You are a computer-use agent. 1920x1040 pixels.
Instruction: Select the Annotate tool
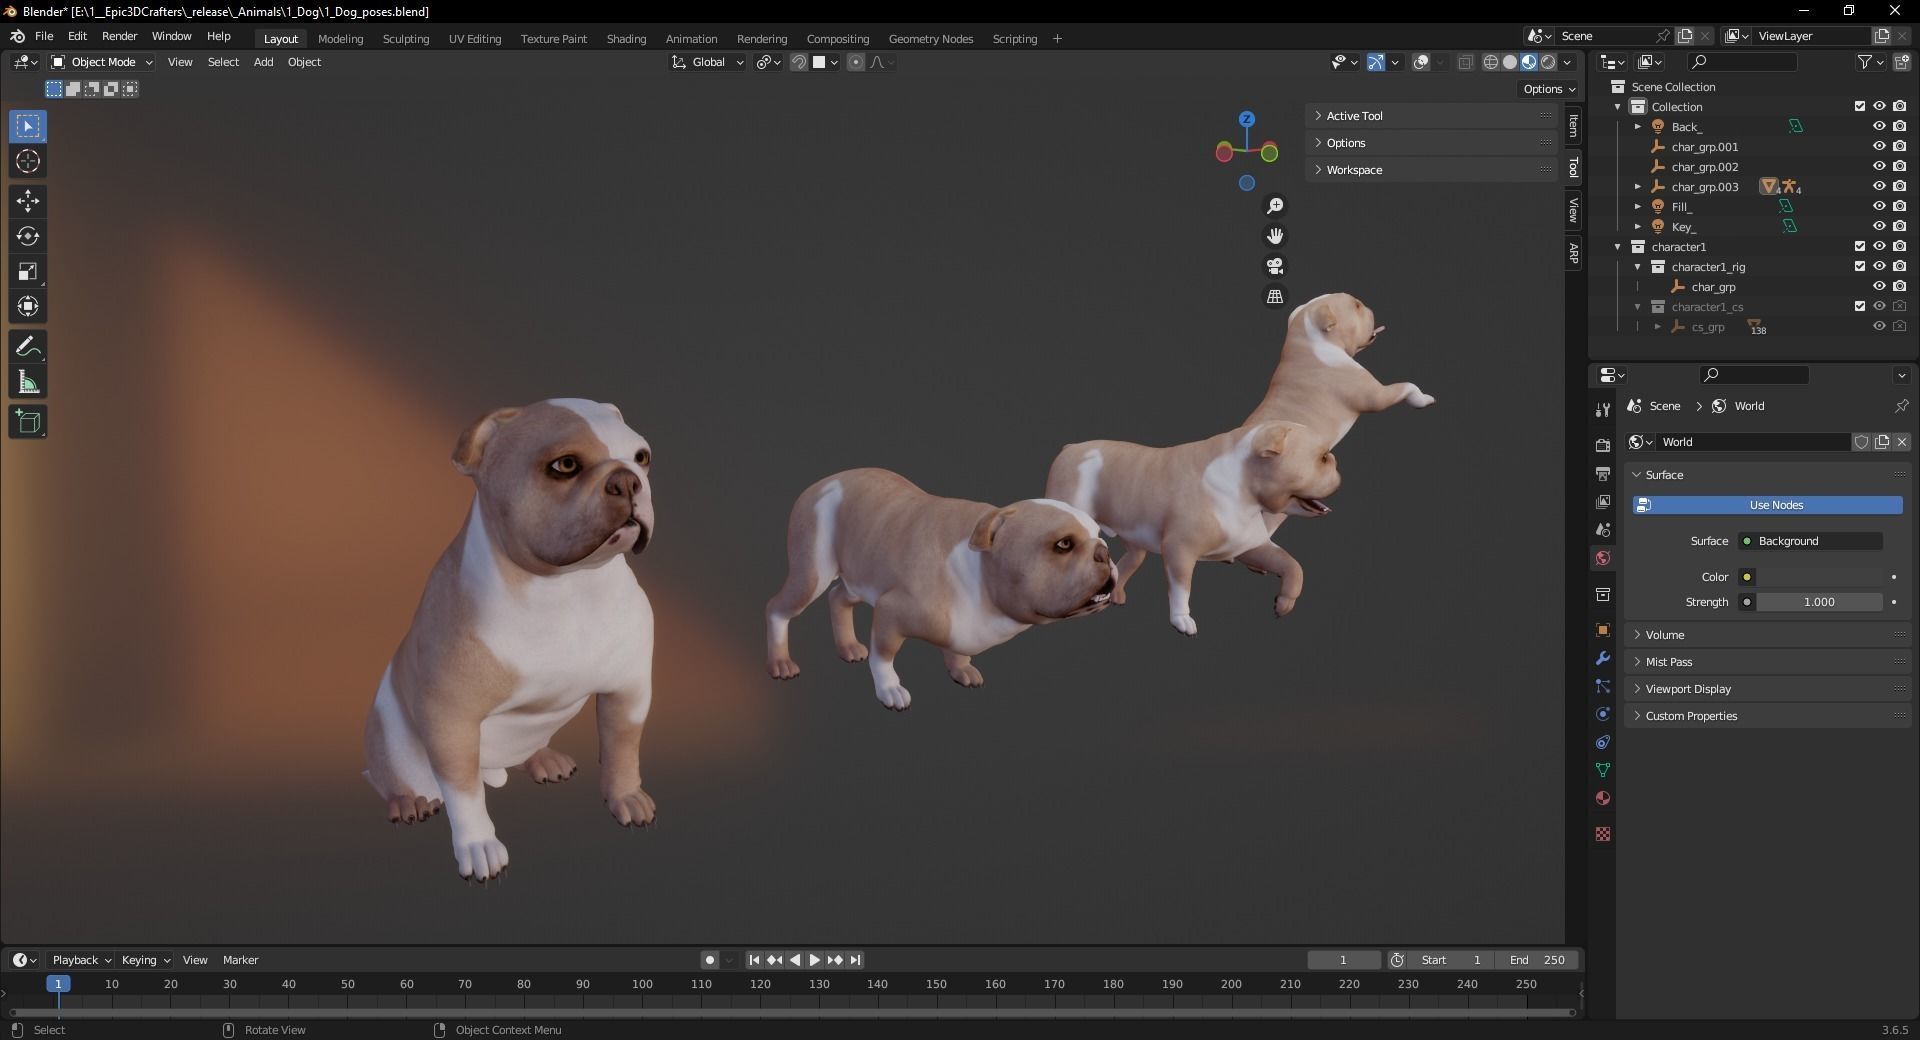coord(28,347)
